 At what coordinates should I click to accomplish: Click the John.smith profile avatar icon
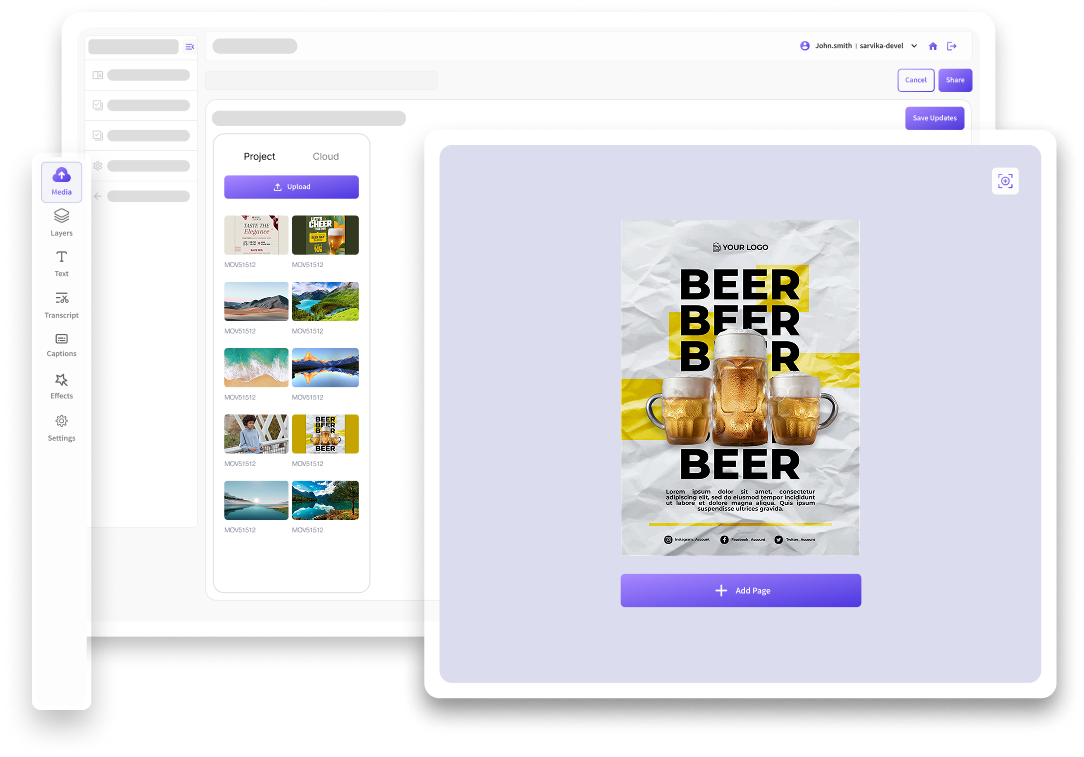click(x=803, y=45)
